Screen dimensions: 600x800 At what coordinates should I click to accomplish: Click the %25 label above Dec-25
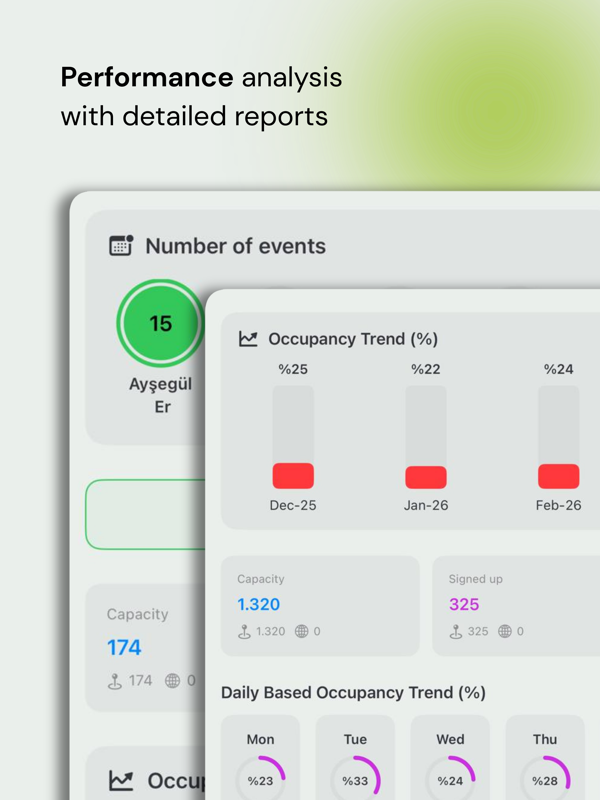(293, 369)
